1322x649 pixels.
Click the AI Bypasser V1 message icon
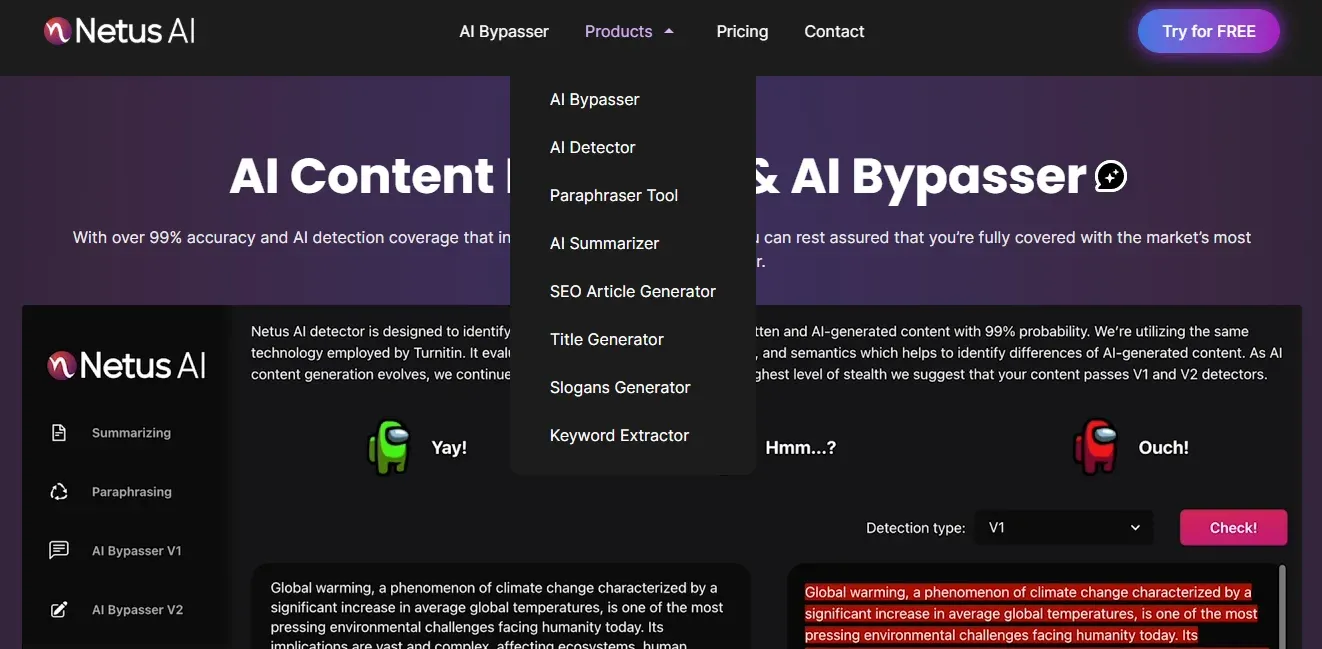coord(59,551)
